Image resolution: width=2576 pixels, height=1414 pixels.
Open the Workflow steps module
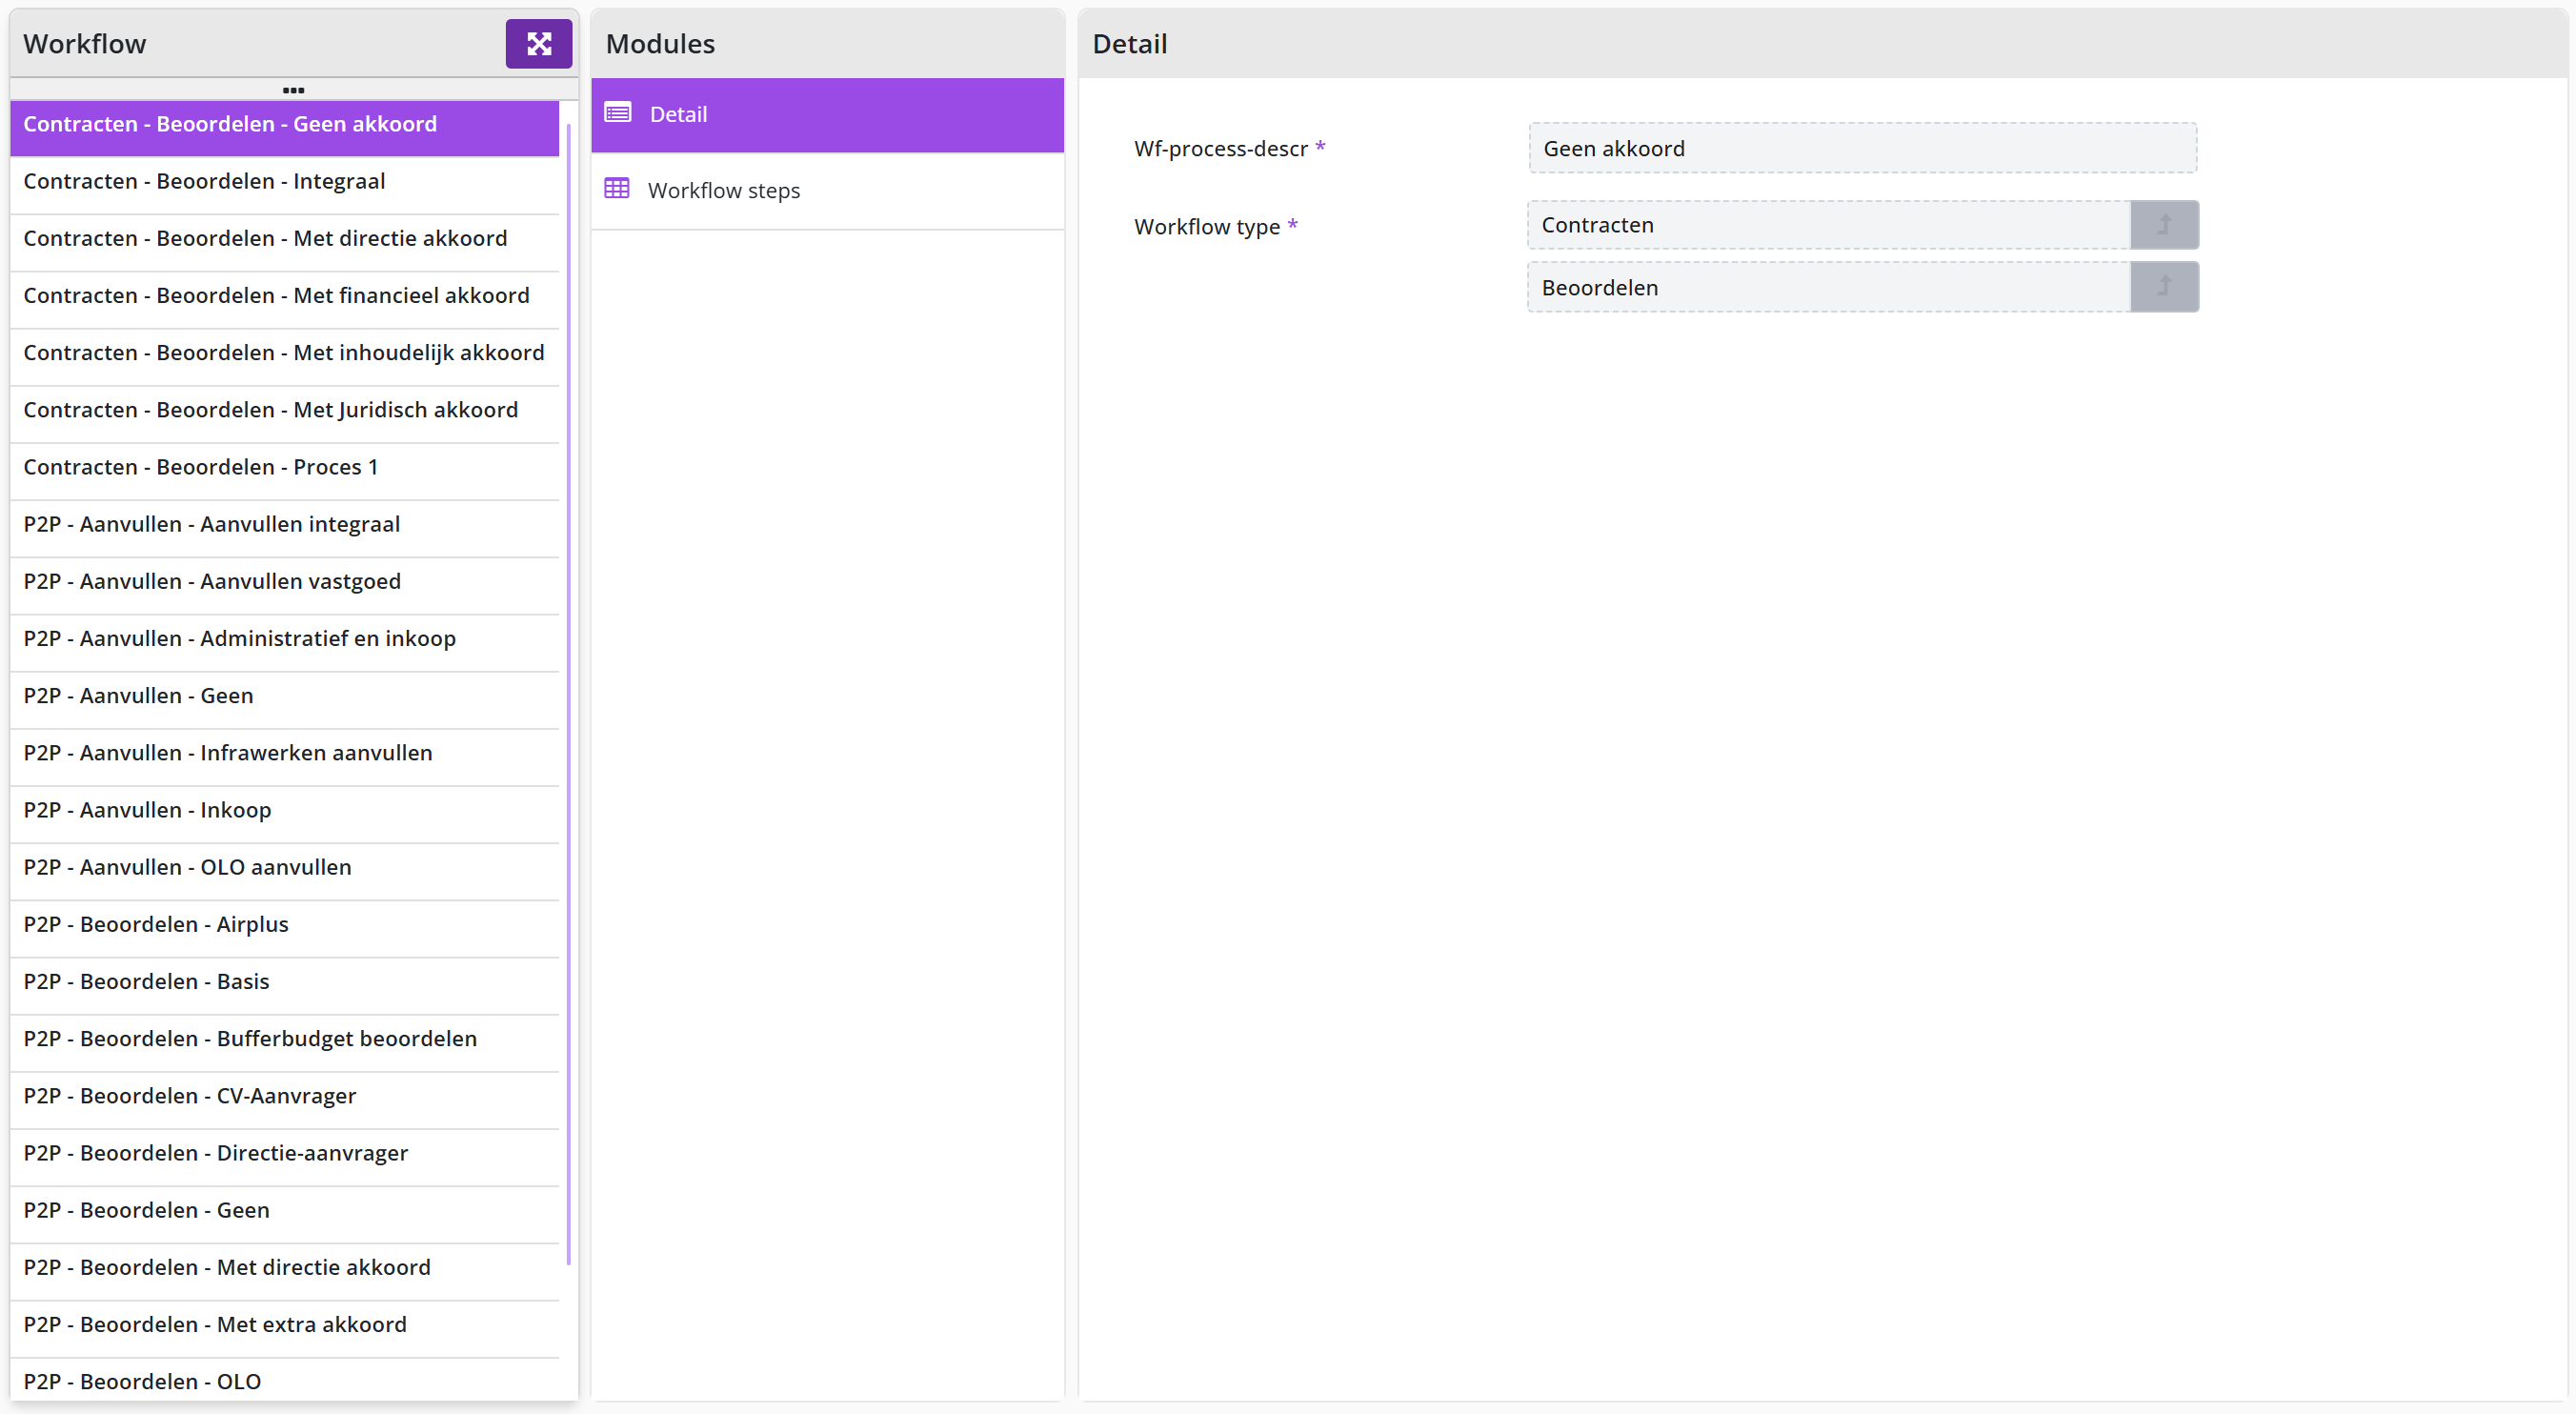coord(827,190)
